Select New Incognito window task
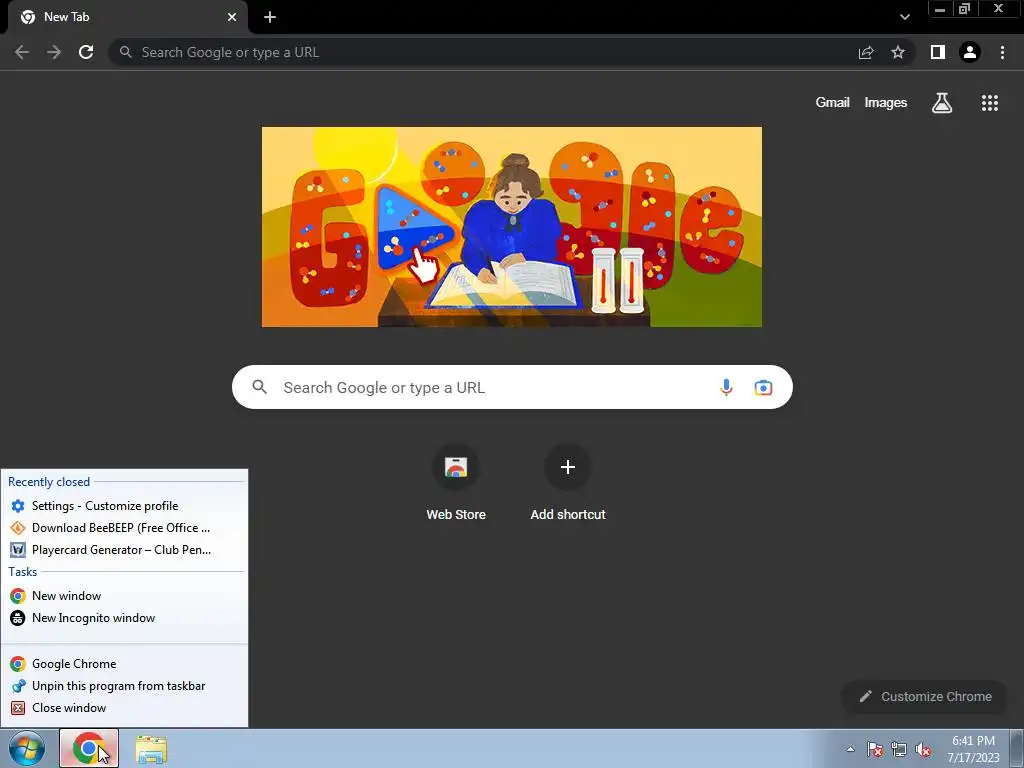The width and height of the screenshot is (1024, 768). click(124, 618)
